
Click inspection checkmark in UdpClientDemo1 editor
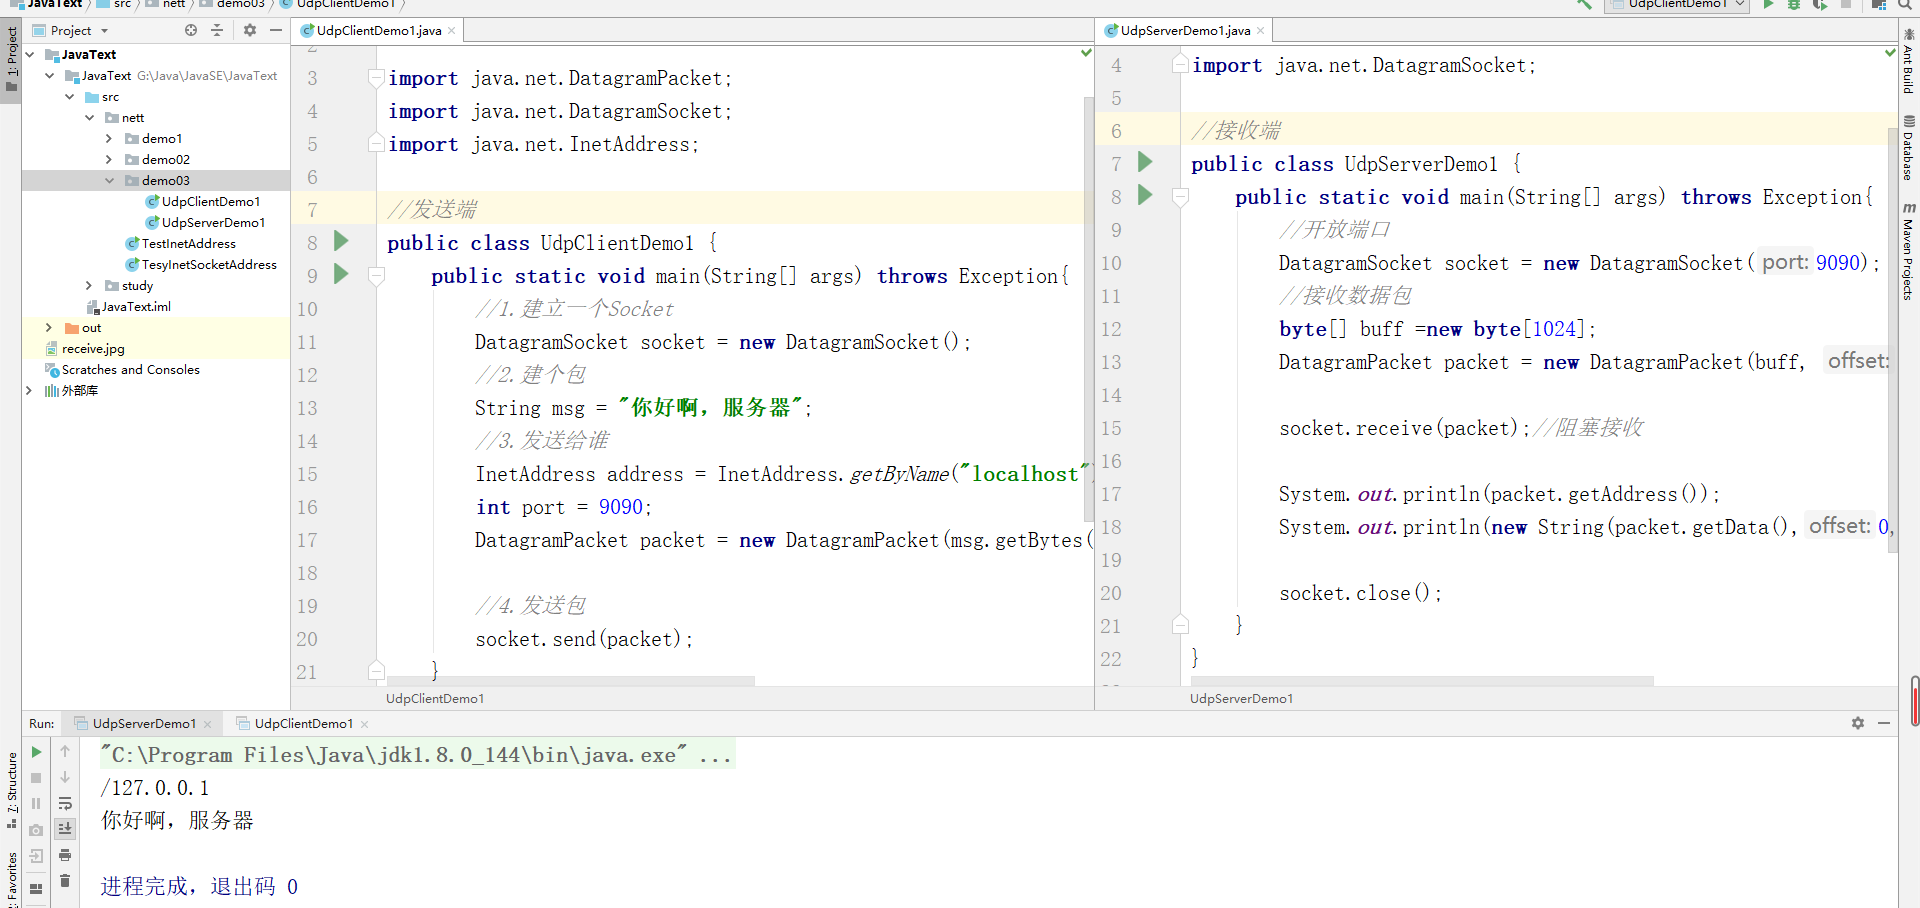point(1086,52)
